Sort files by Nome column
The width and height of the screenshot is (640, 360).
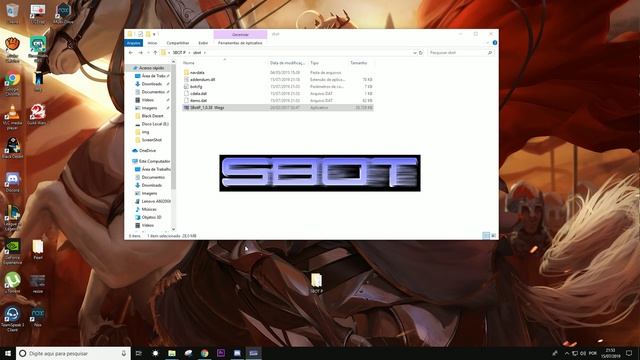189,63
